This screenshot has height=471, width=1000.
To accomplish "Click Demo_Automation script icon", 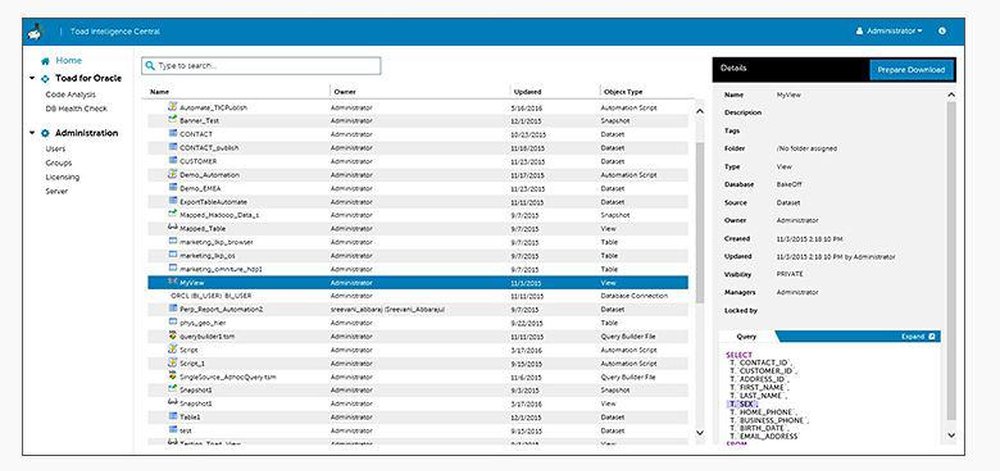I will click(172, 174).
